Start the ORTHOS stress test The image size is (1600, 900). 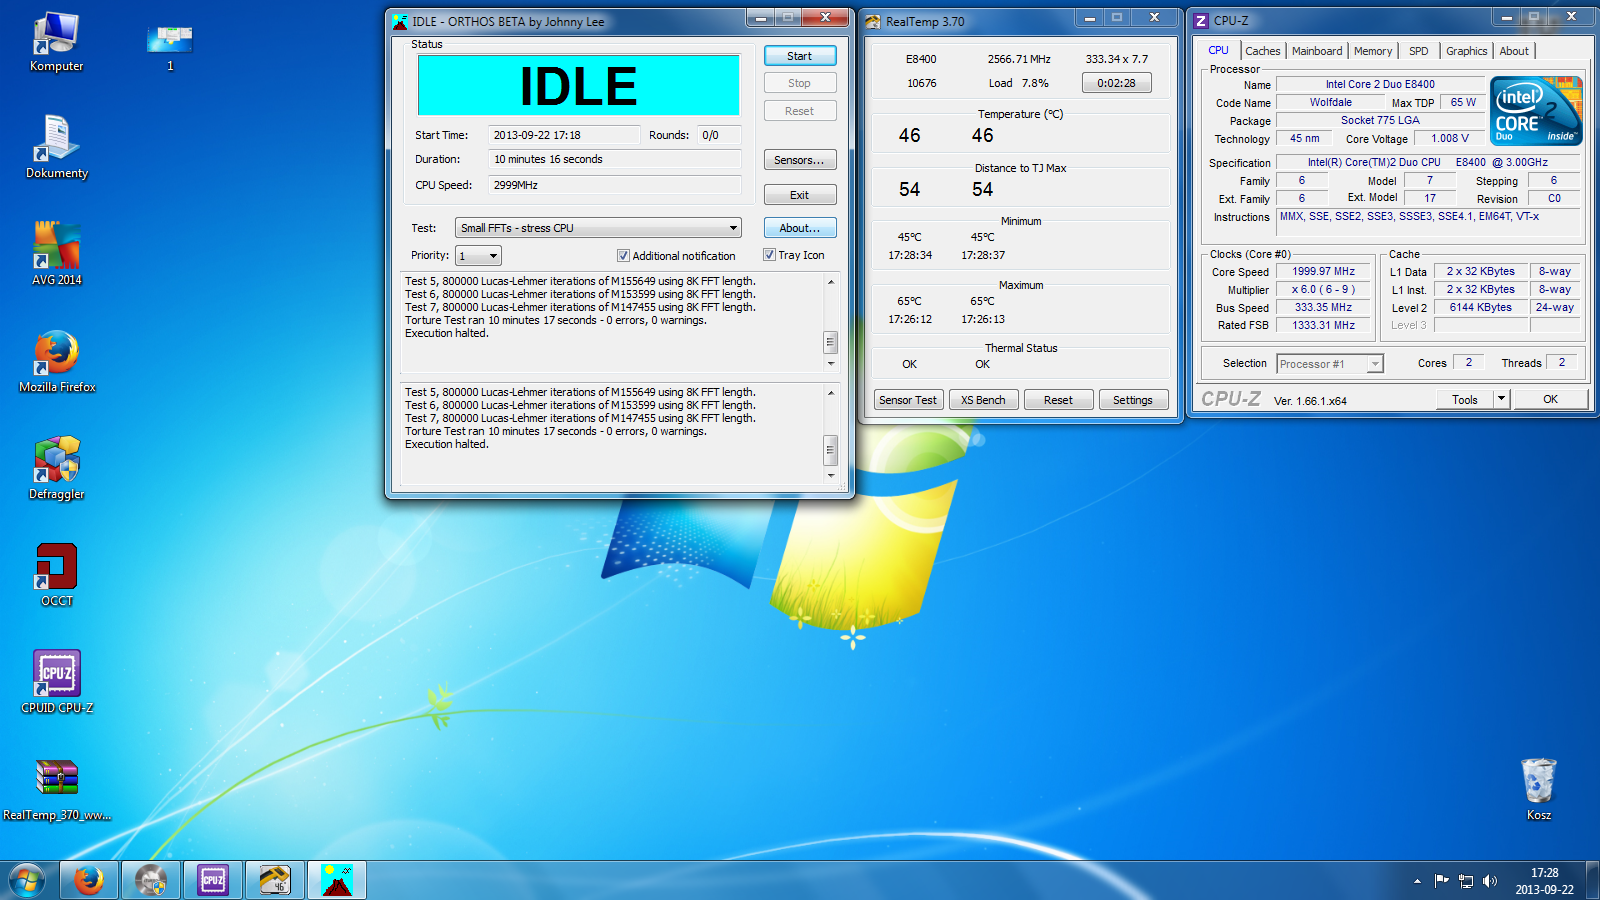[x=800, y=56]
